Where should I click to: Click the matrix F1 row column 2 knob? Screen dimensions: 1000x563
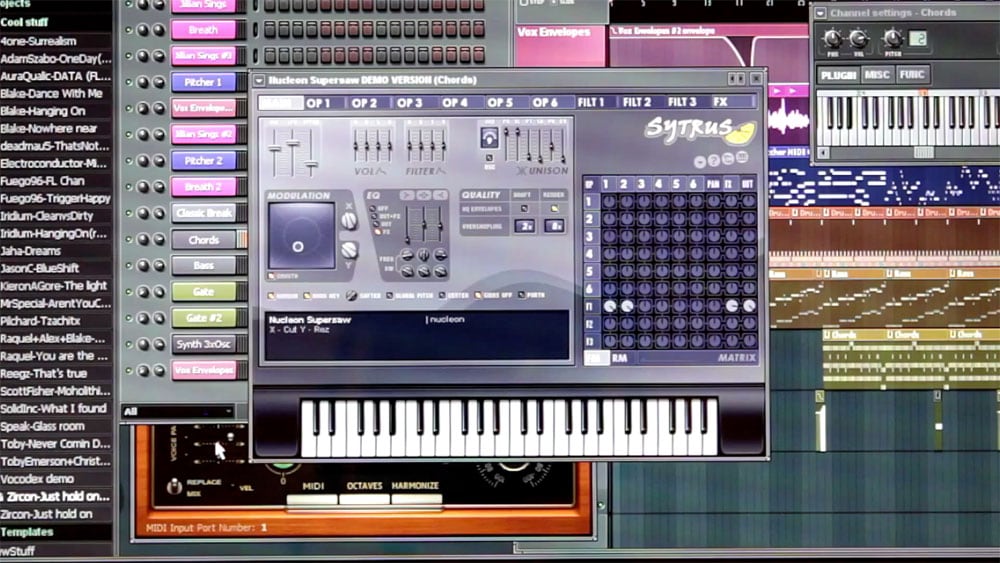pyautogui.click(x=627, y=307)
